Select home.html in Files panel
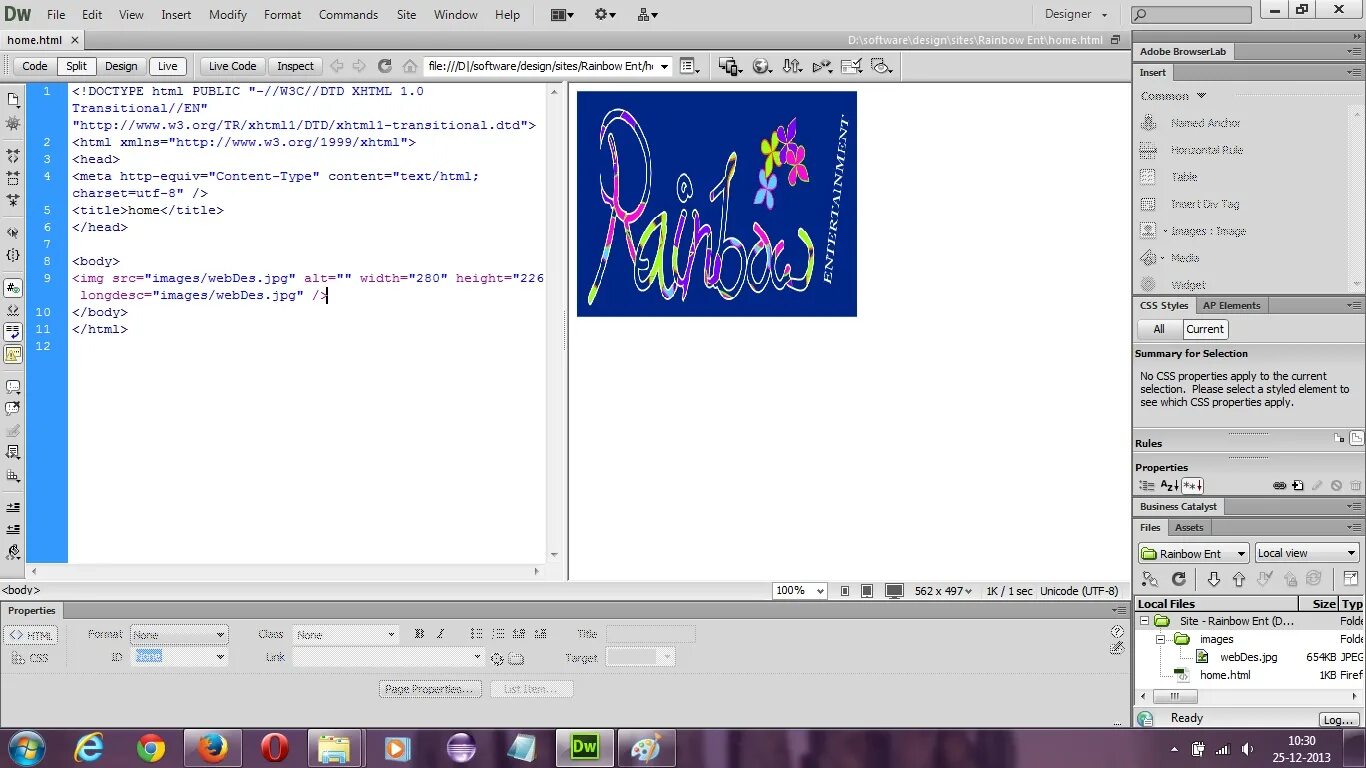 pyautogui.click(x=1225, y=675)
